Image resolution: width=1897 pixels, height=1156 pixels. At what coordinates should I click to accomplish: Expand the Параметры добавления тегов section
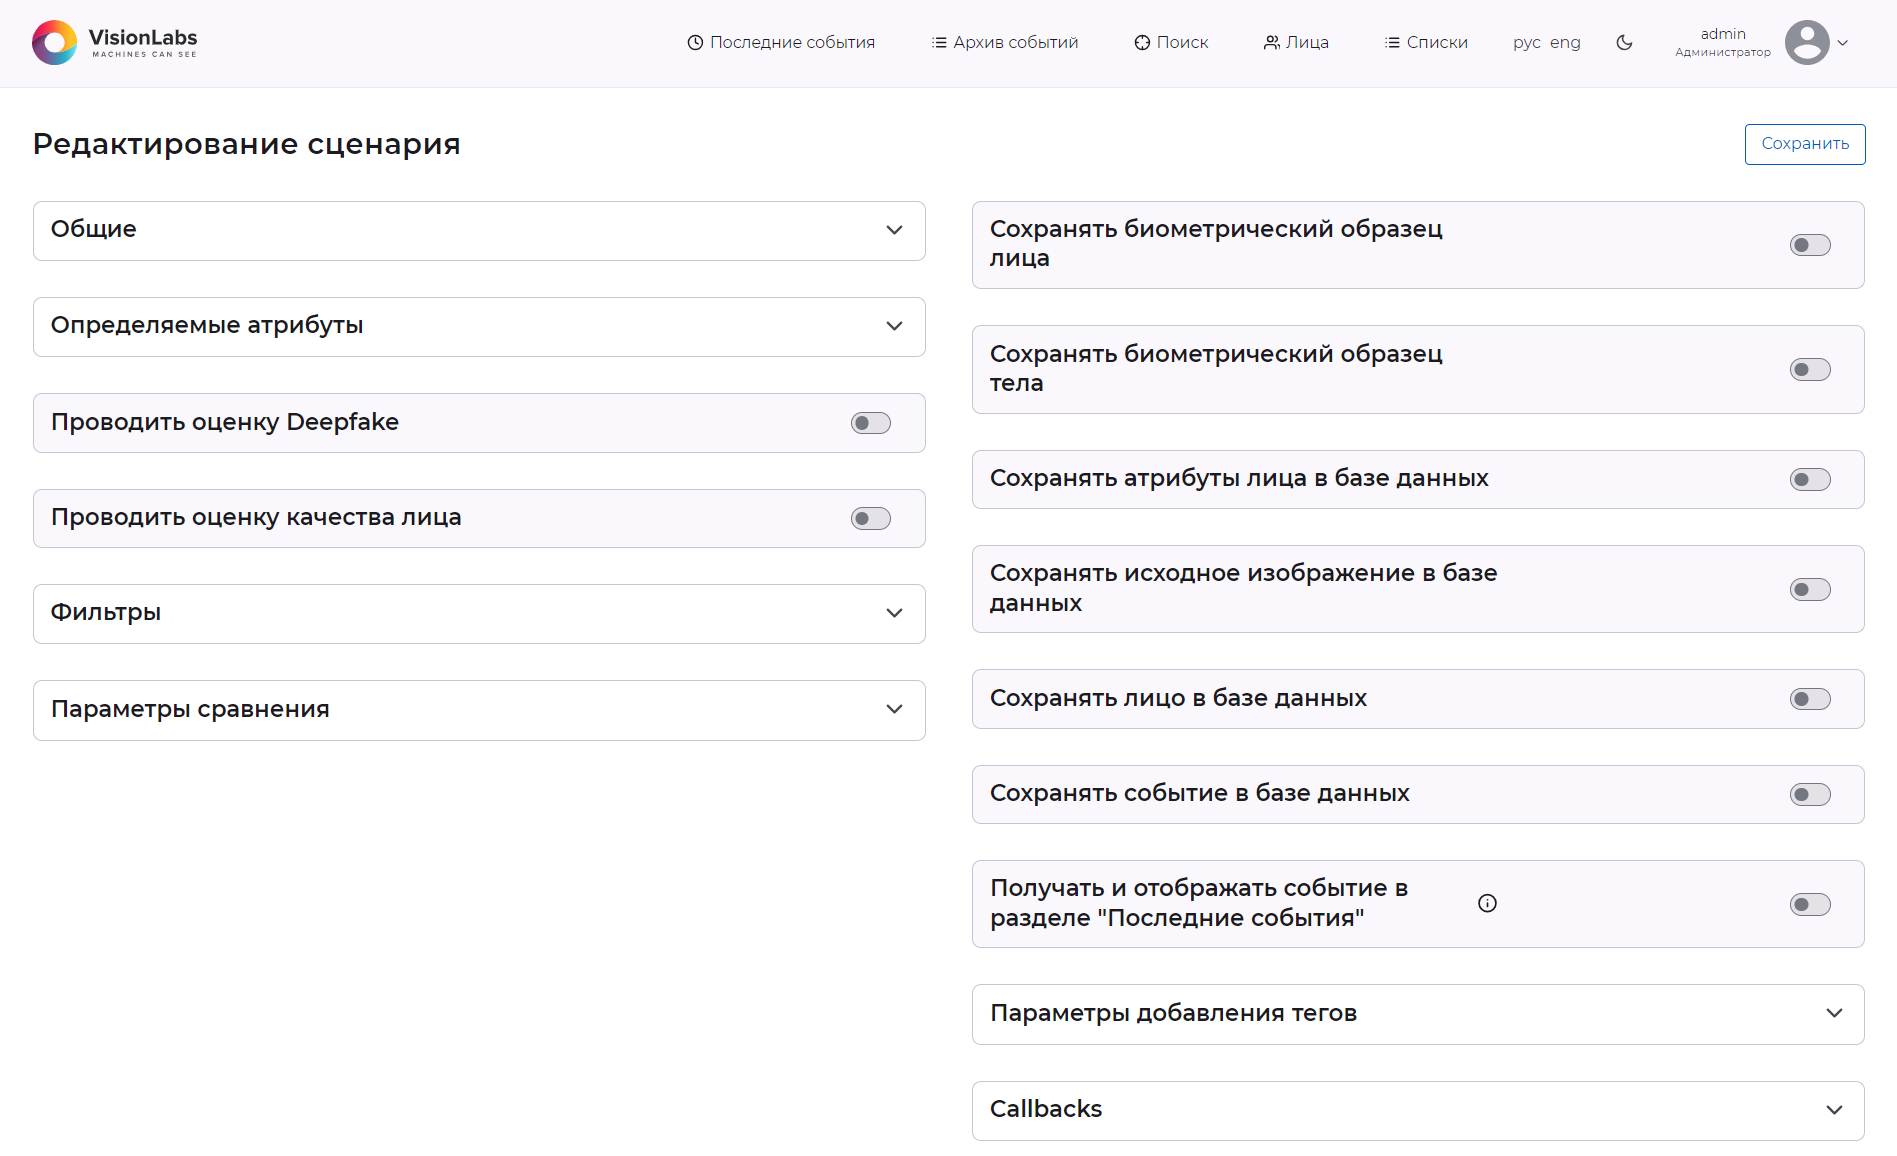tap(1418, 1014)
